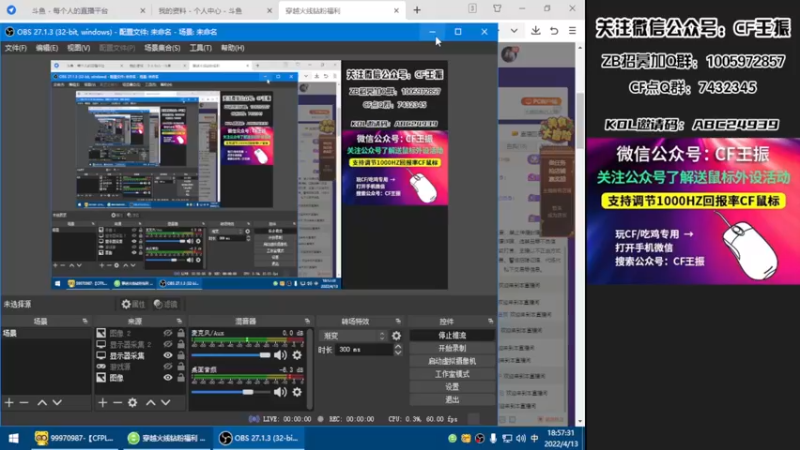Image resolution: width=800 pixels, height=450 pixels.
Task: Decrease transition duration with down stepper
Action: pos(398,353)
